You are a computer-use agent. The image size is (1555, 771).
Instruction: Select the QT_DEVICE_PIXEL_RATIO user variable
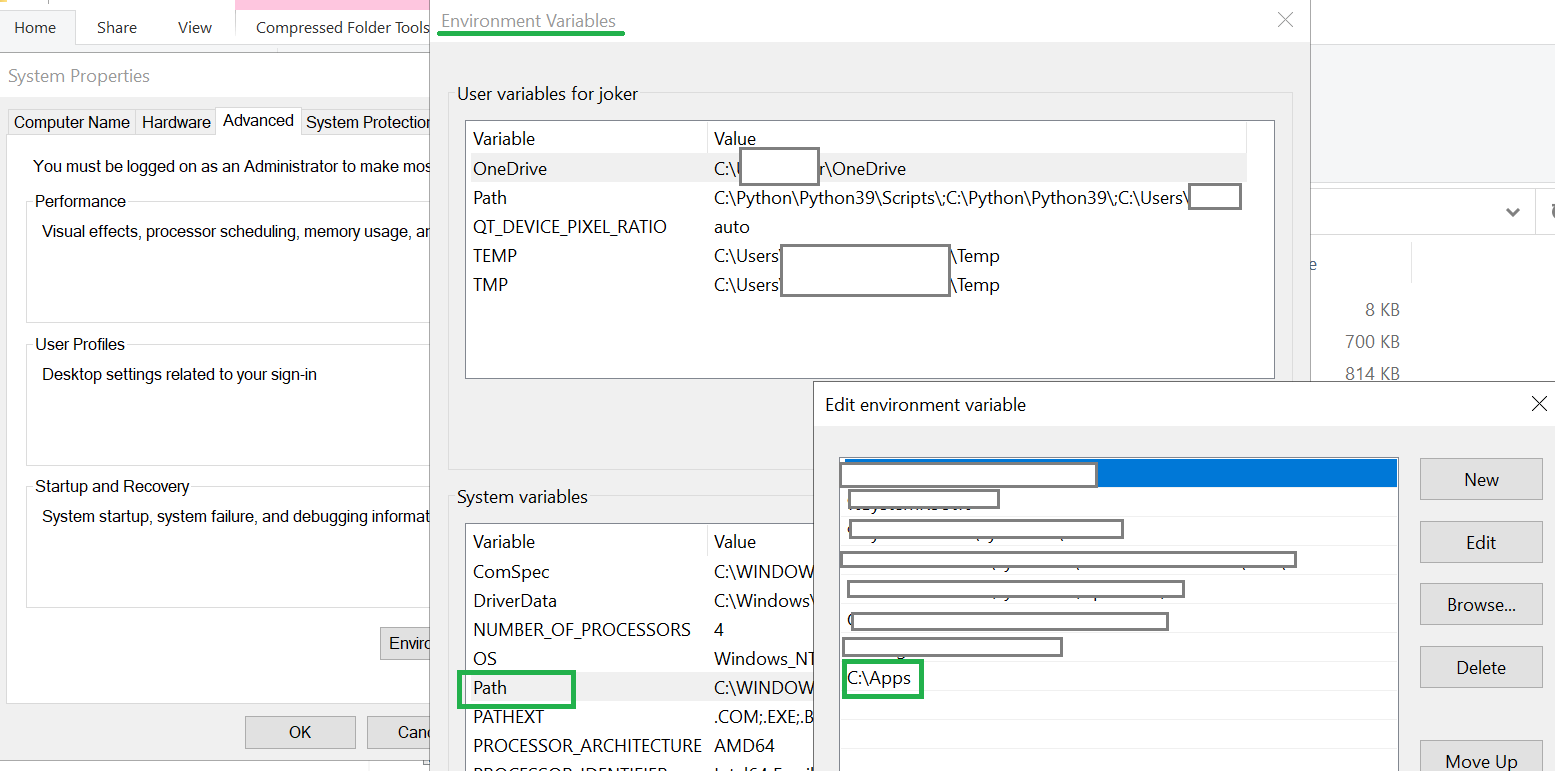tap(570, 227)
